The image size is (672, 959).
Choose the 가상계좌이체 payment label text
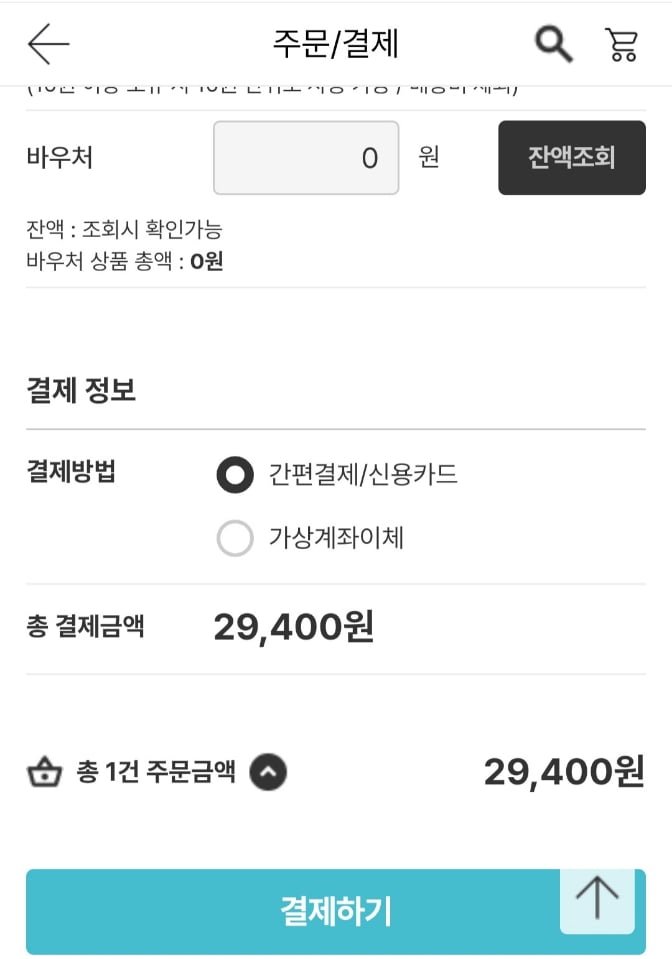point(336,539)
